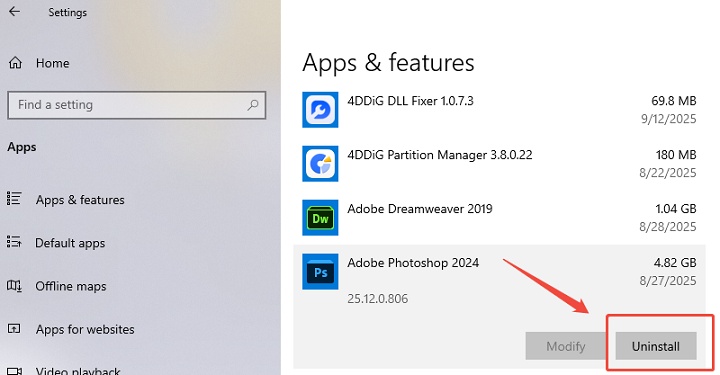Open Apps & features in sidebar
Viewport: 720px width, 375px height.
[x=80, y=200]
